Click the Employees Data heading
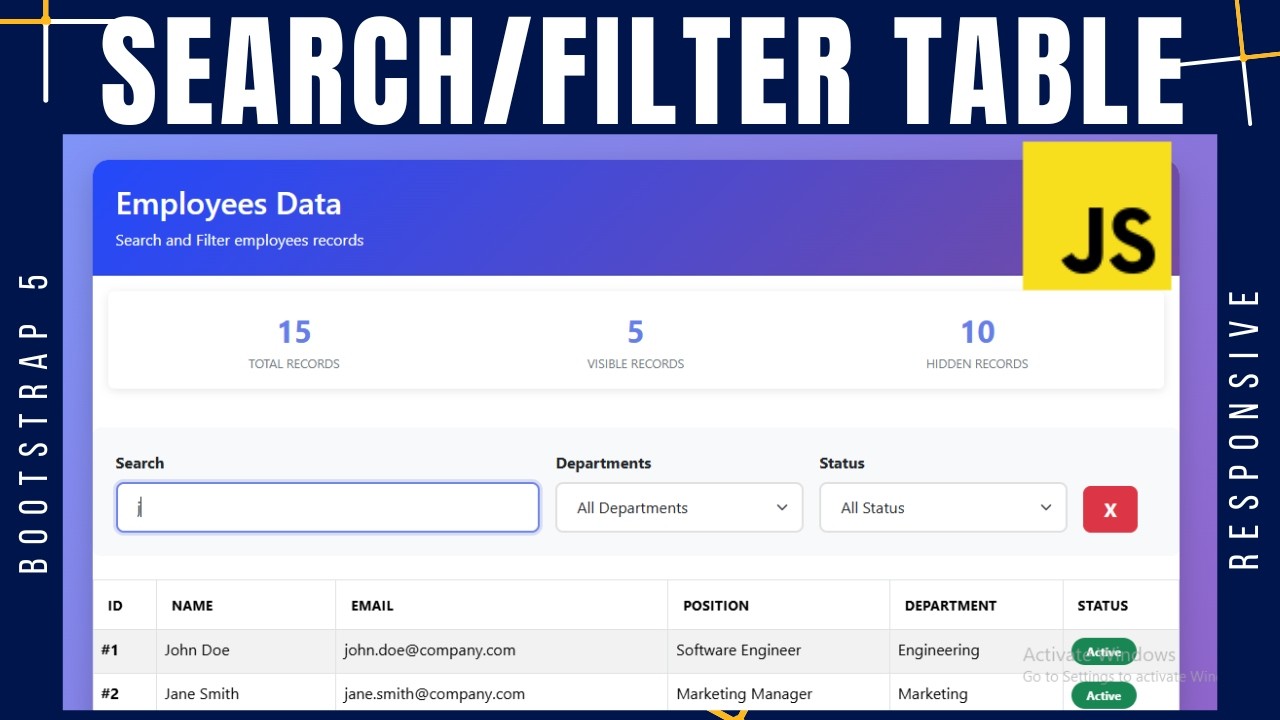Image resolution: width=1280 pixels, height=720 pixels. [229, 204]
